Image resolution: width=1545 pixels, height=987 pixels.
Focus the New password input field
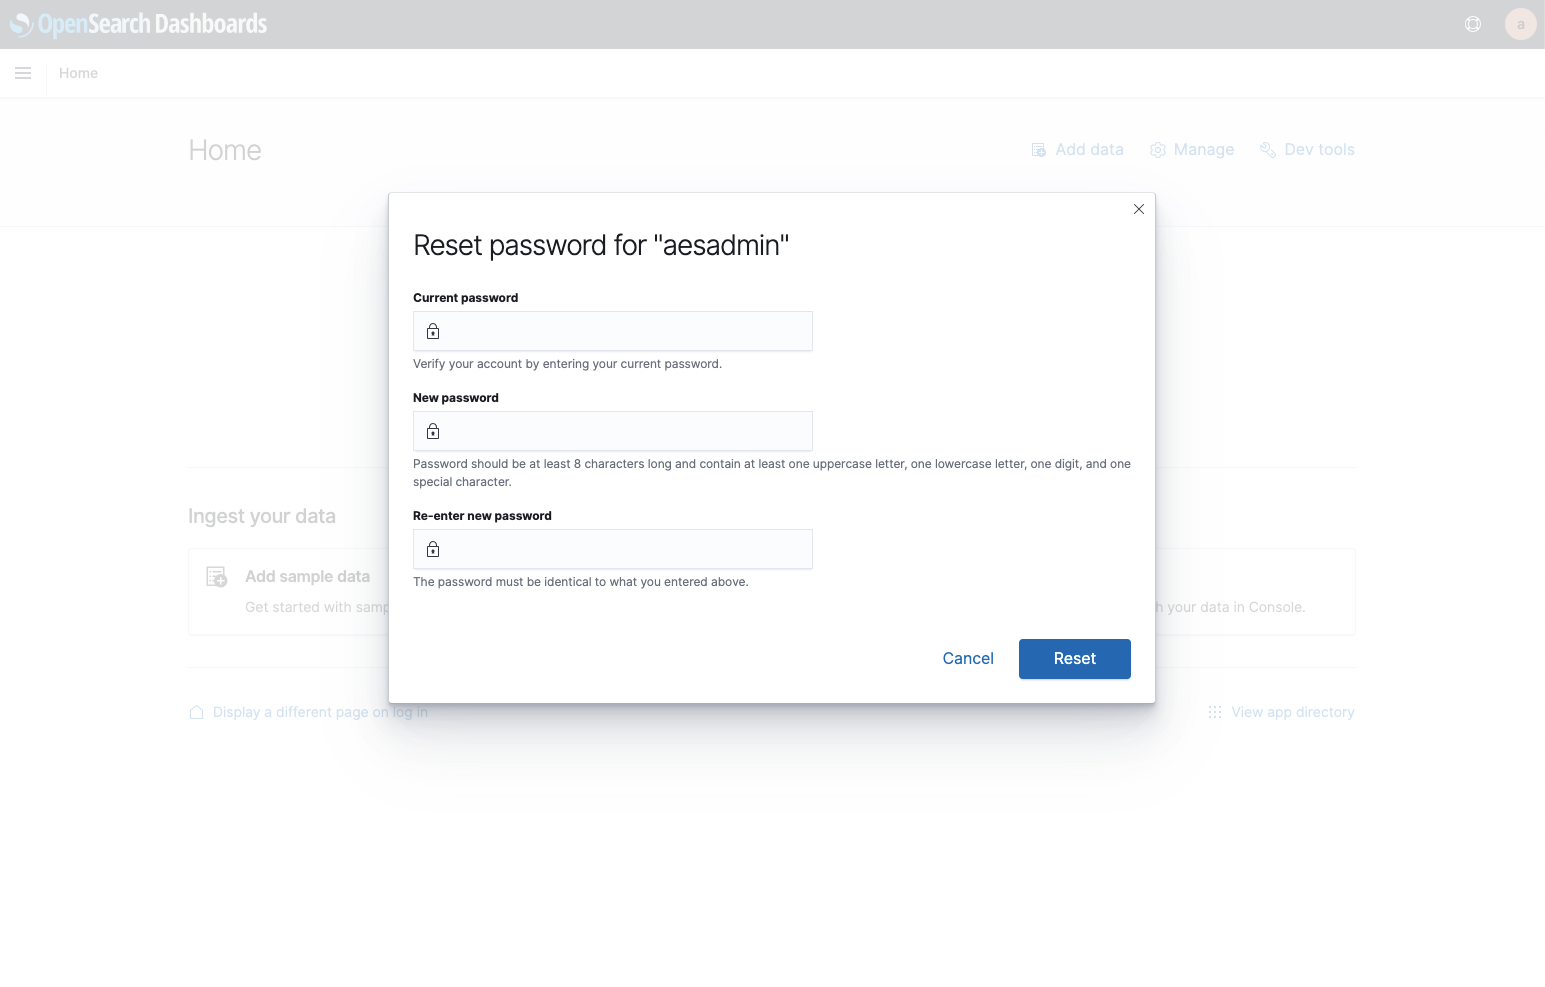[x=613, y=431]
